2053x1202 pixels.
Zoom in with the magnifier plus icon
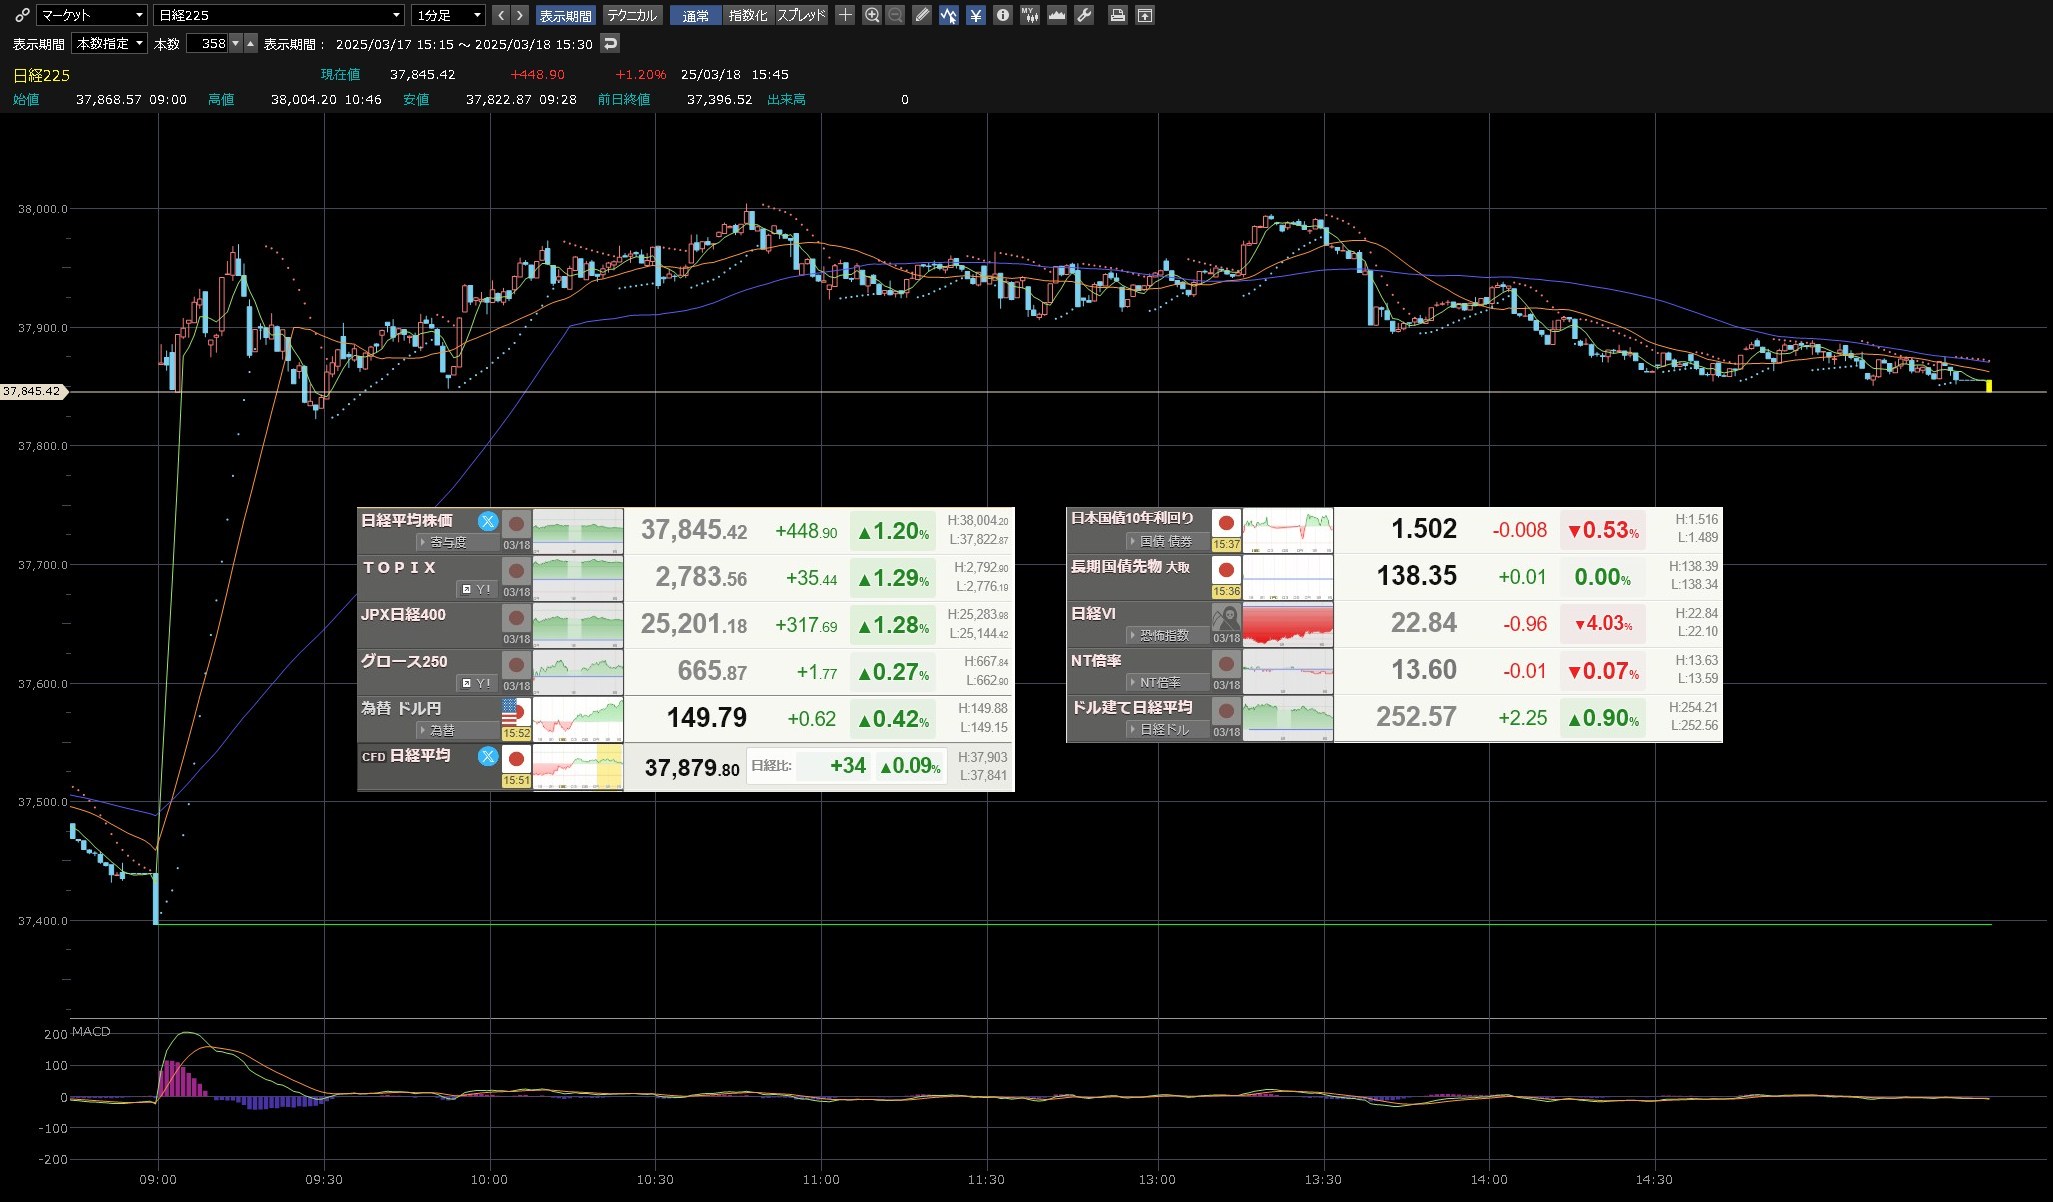coord(872,15)
